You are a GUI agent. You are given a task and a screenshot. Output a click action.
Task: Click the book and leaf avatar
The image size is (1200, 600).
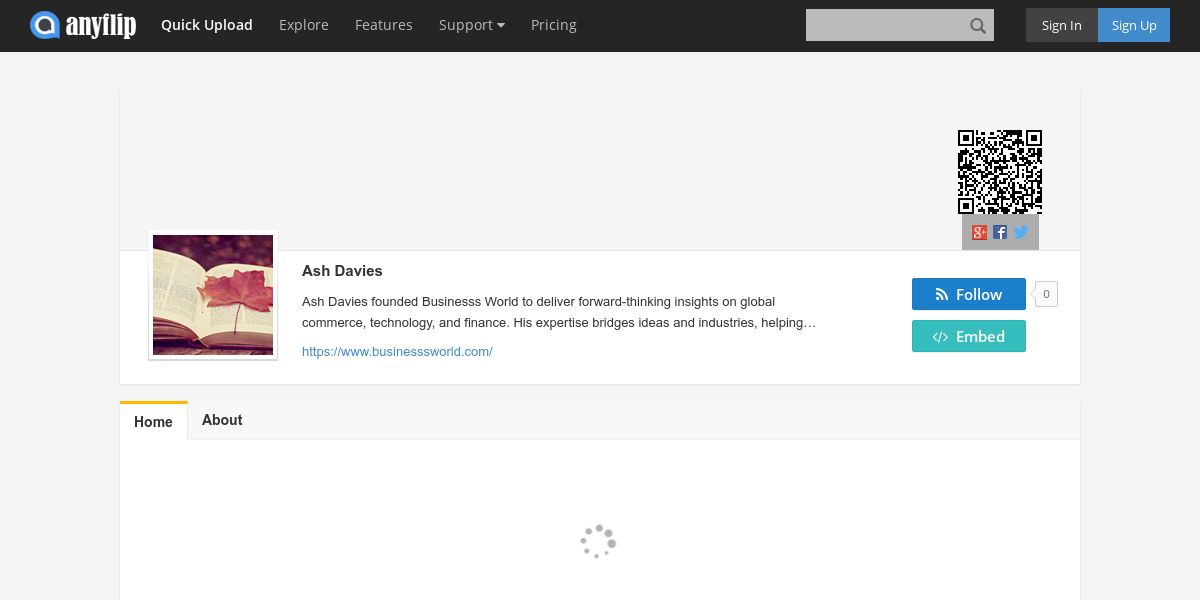coord(213,295)
